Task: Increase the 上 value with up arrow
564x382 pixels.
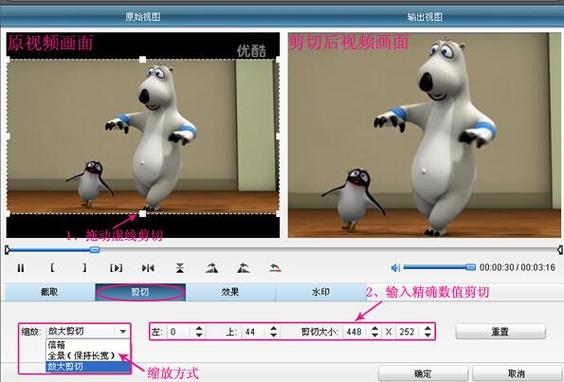Action: coord(274,329)
